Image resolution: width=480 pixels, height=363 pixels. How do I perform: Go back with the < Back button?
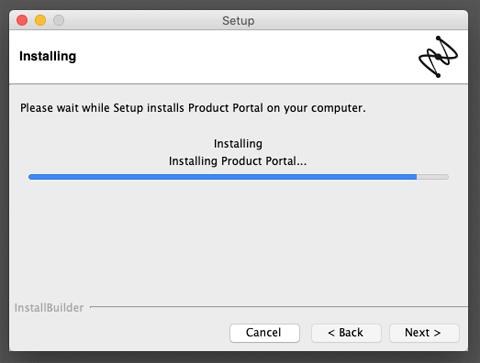(x=346, y=333)
